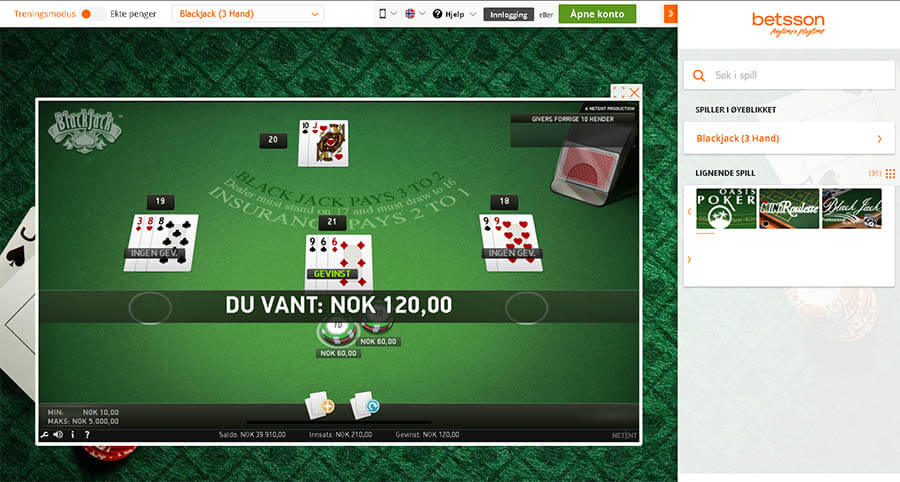Click the all games grid icon

coord(890,173)
